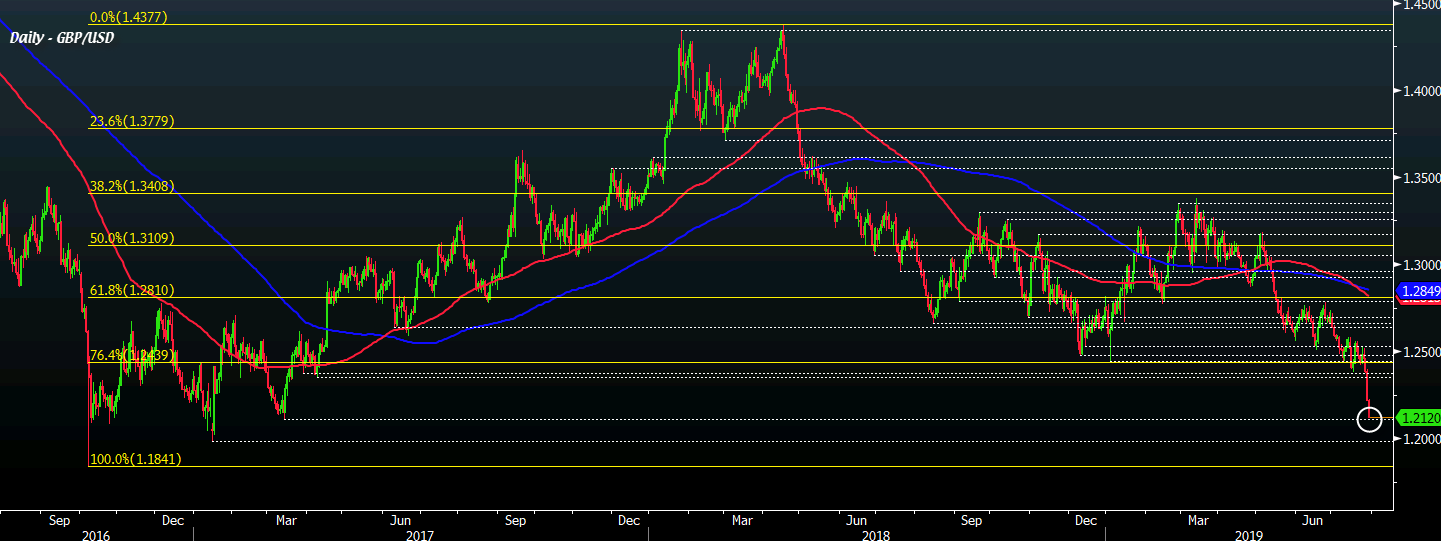Click the 2018 year label on time axis

coord(875,535)
